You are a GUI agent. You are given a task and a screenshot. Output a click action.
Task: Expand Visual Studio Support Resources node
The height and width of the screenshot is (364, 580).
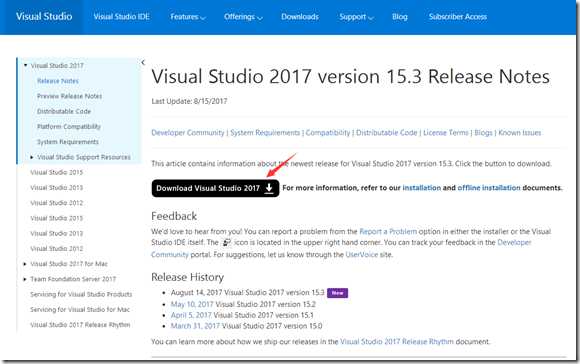pos(32,157)
